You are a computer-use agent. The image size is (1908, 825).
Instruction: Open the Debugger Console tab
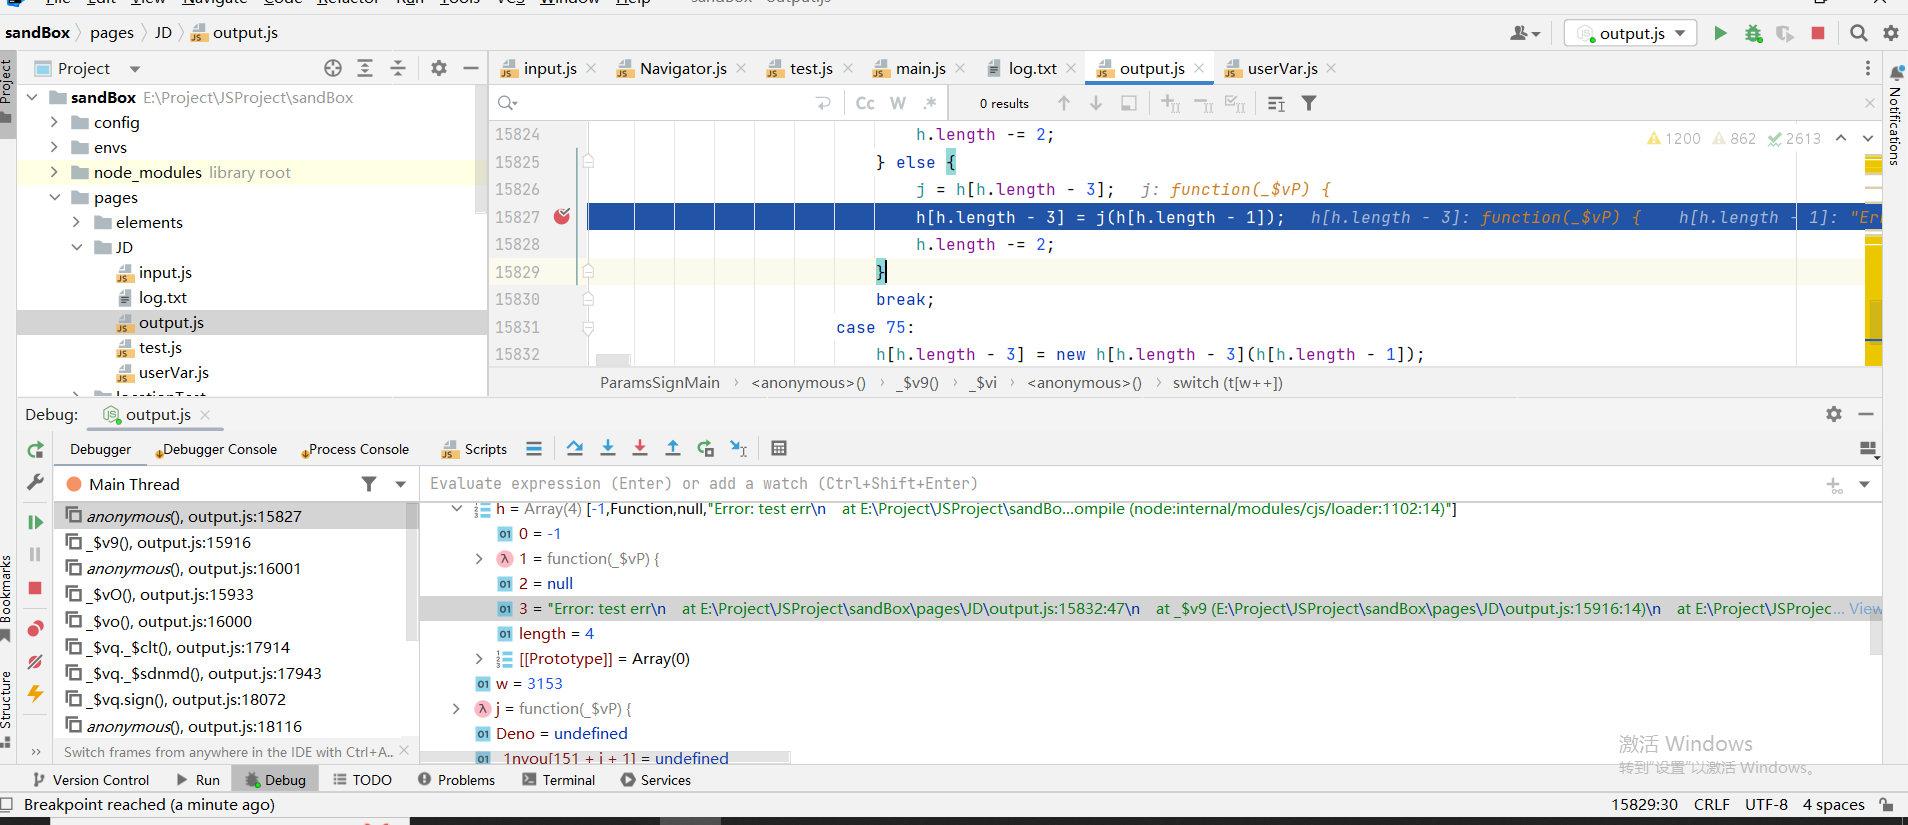(x=219, y=449)
